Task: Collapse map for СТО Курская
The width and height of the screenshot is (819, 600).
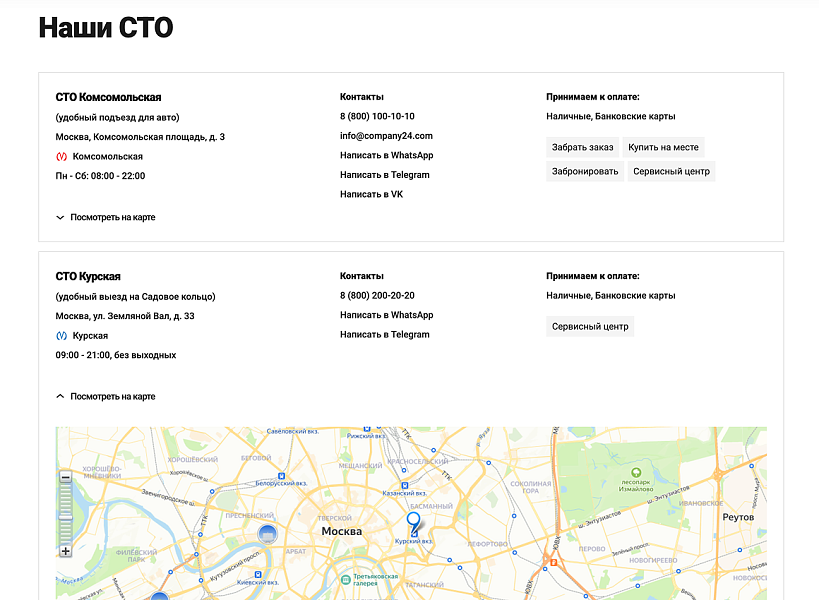Action: point(106,397)
